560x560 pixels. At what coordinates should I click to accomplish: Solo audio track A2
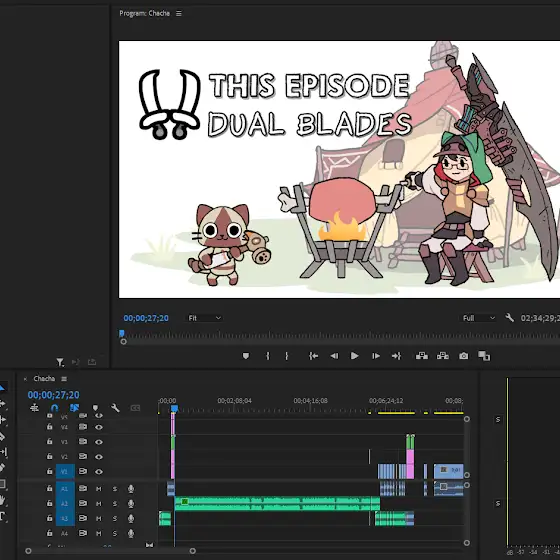pyautogui.click(x=115, y=504)
